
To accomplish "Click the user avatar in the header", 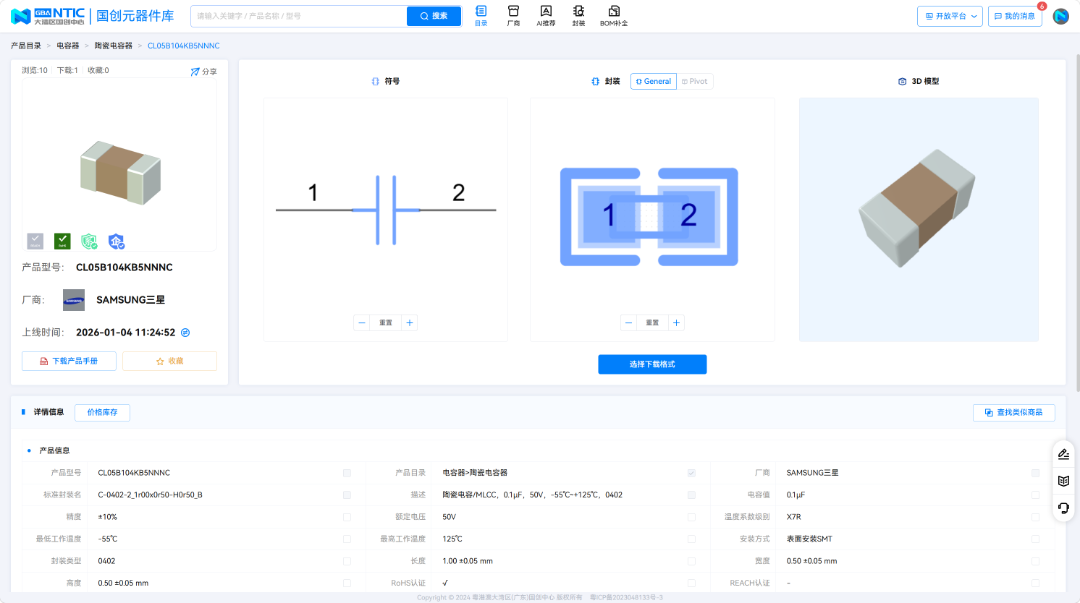I will click(x=1061, y=16).
